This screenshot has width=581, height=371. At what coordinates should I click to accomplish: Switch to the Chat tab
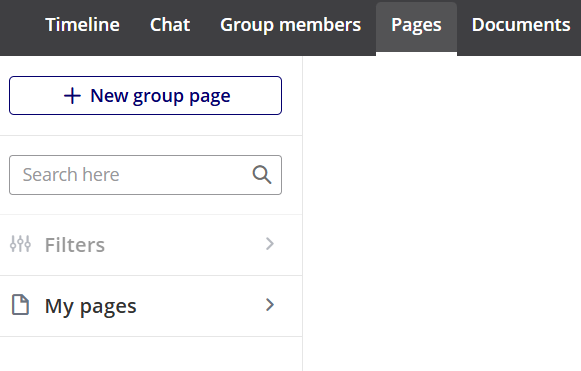pos(170,25)
